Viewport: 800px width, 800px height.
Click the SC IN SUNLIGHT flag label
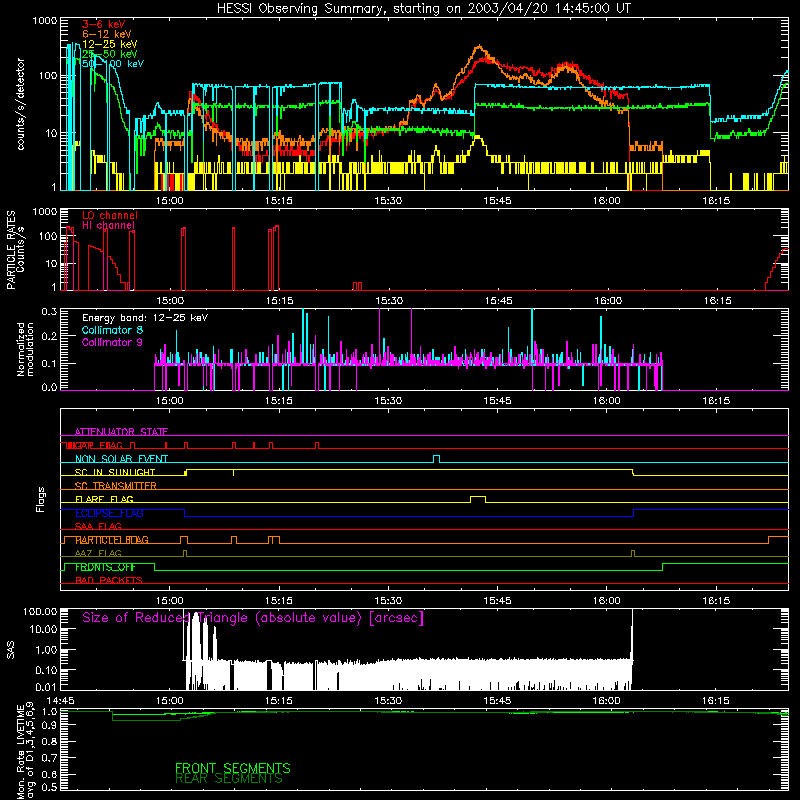115,472
